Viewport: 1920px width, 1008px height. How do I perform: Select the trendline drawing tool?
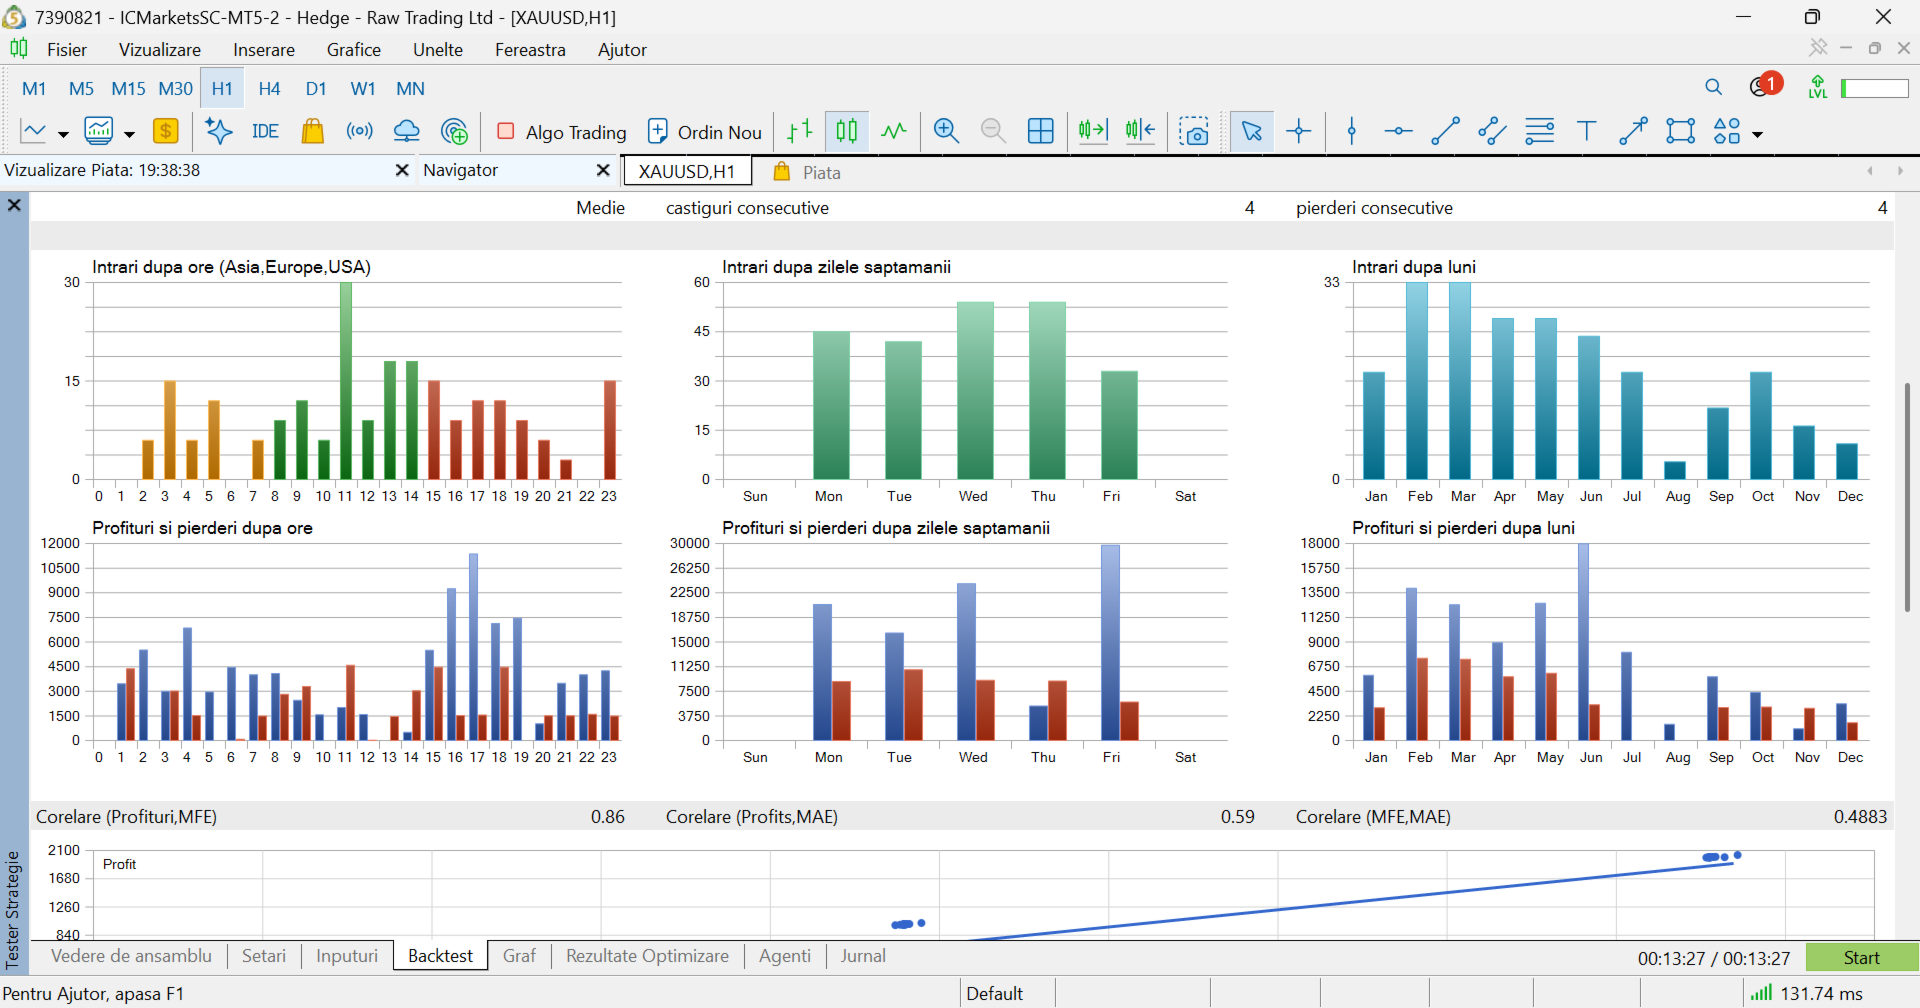pos(1445,131)
